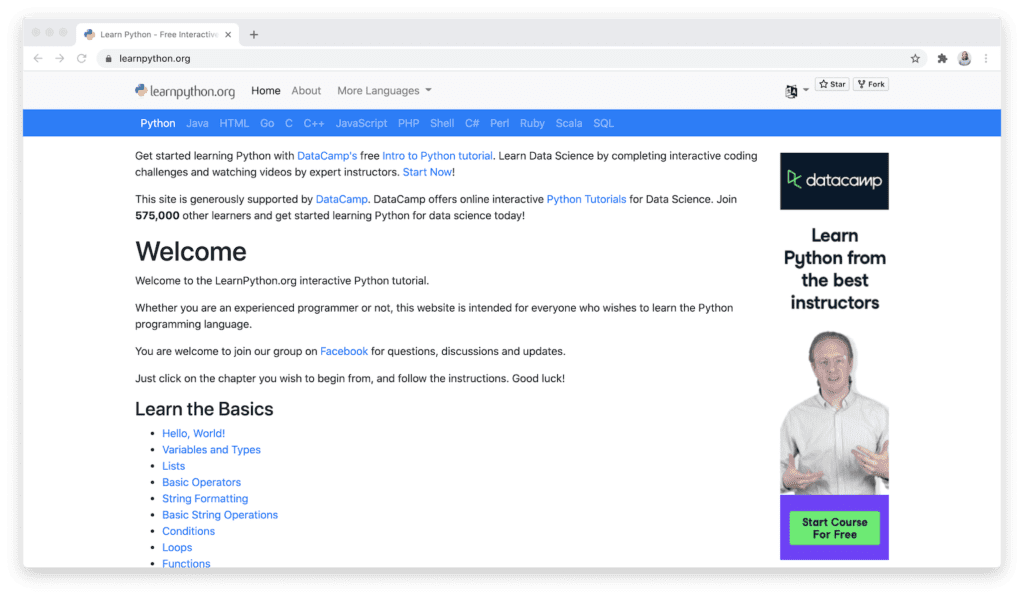Screen dimensions: 1024x596
Task: Select the Java language tab
Action: click(197, 124)
